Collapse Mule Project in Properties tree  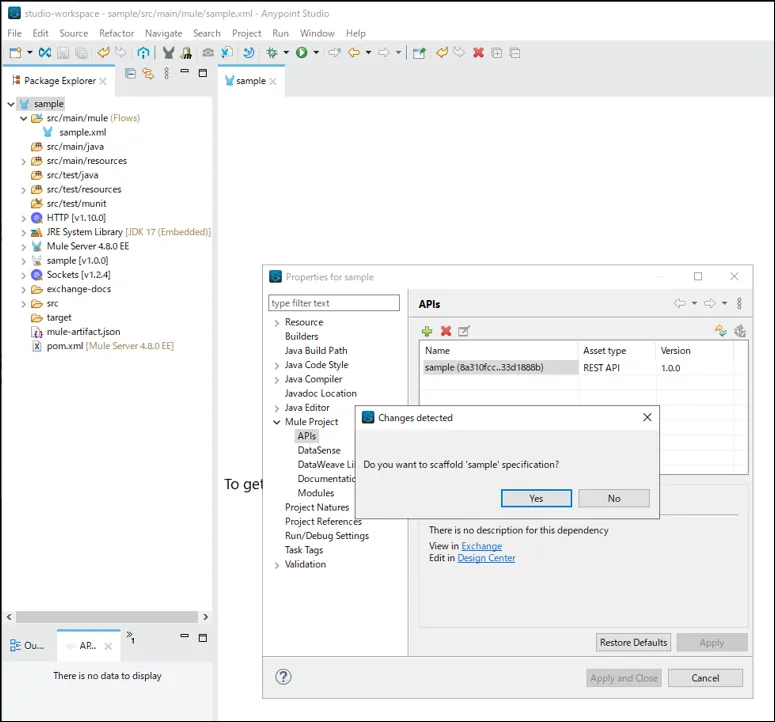(x=277, y=422)
